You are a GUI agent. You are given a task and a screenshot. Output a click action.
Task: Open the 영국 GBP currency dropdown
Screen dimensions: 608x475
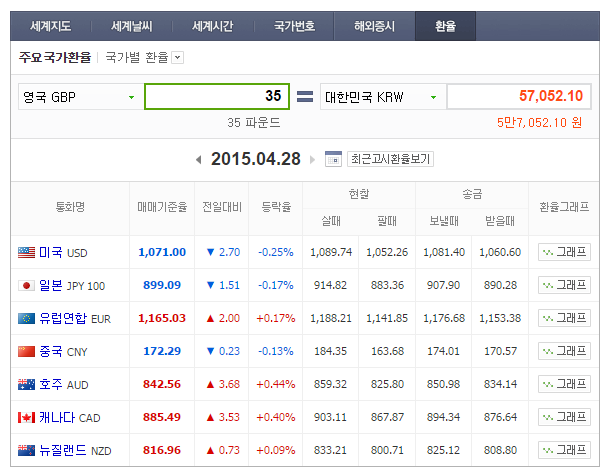click(131, 97)
